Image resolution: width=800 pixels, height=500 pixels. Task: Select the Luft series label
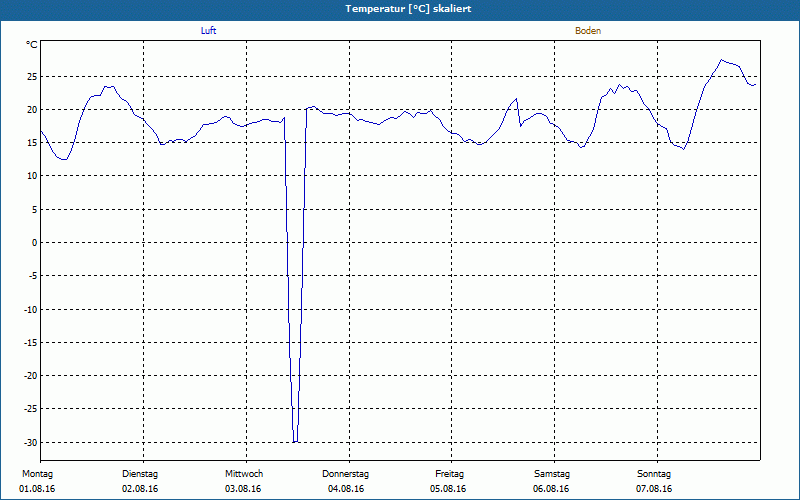click(208, 31)
